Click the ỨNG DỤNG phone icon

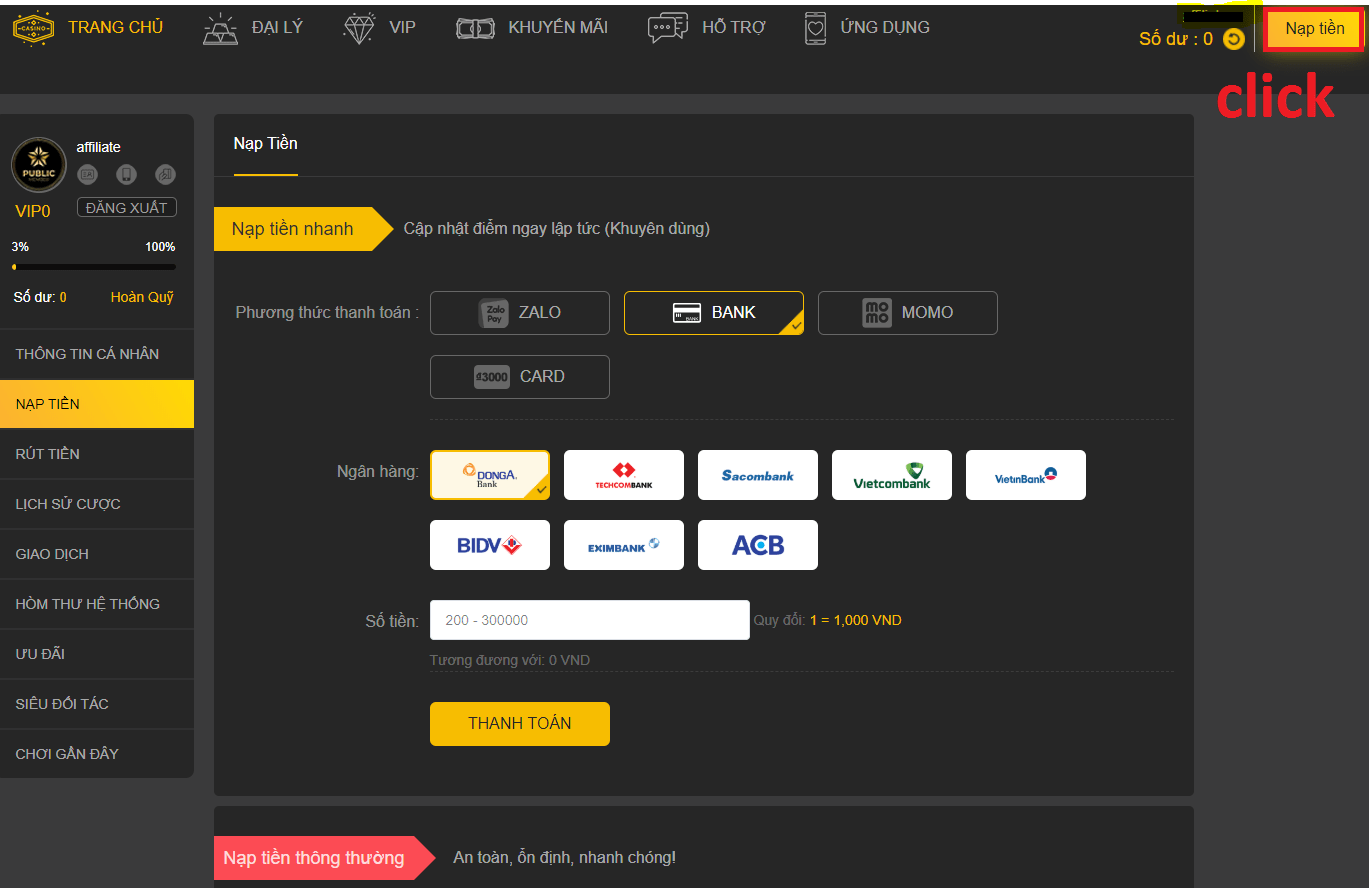point(815,28)
